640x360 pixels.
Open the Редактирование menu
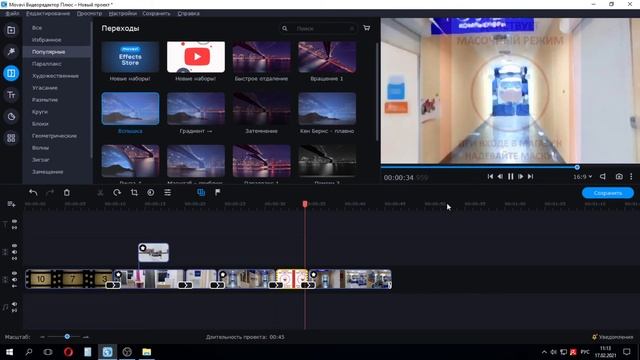click(48, 13)
